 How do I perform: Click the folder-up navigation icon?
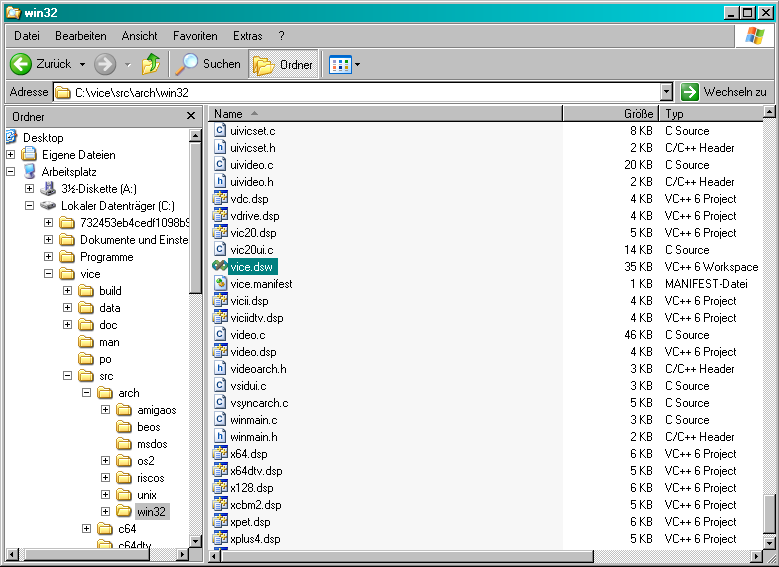point(151,64)
